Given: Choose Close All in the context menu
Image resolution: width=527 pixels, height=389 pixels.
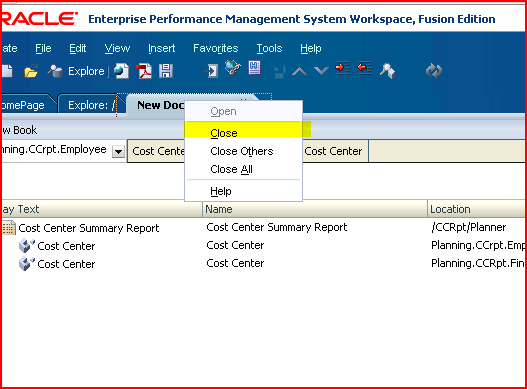Looking at the screenshot, I should (244, 169).
